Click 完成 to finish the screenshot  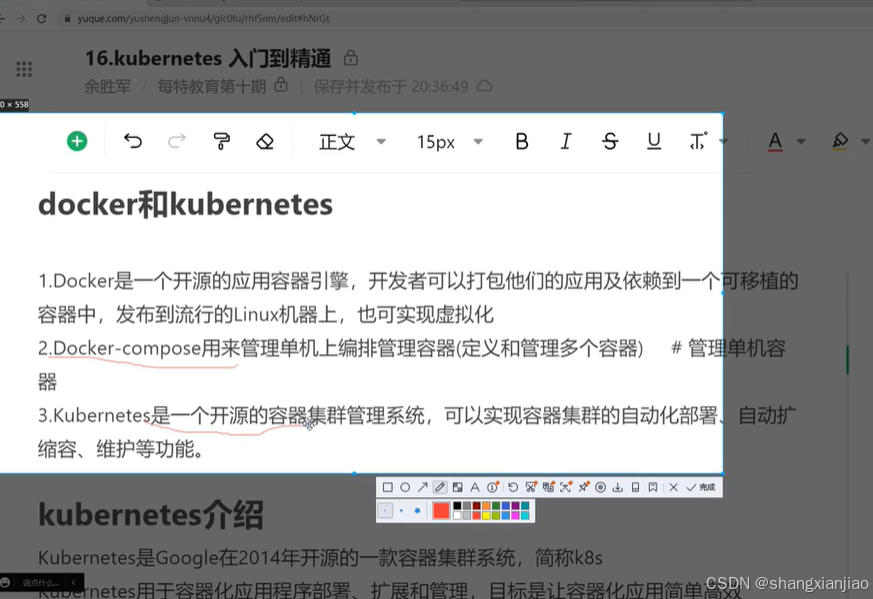coord(701,487)
